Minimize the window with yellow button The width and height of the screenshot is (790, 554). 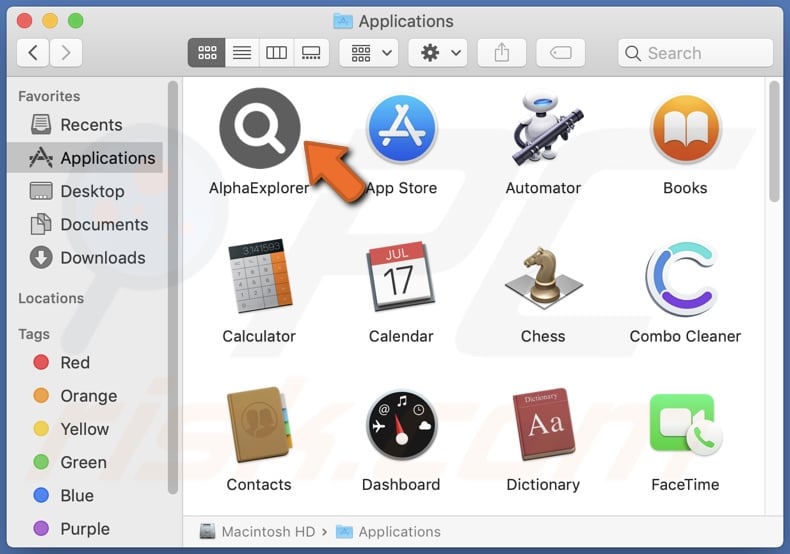click(50, 21)
